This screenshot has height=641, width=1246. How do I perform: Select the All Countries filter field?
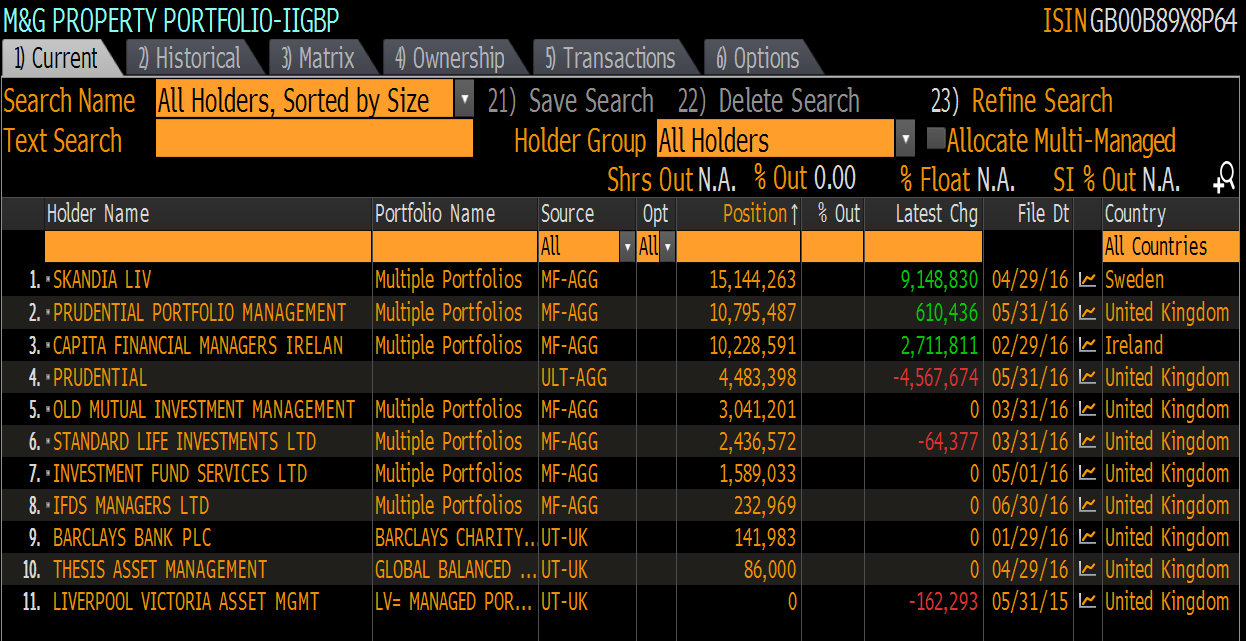click(x=1169, y=246)
